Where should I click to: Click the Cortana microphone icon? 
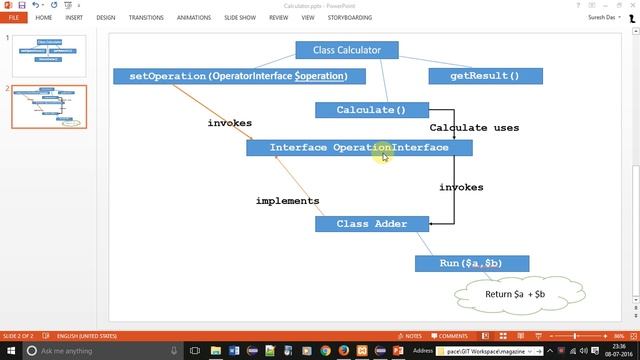tap(174, 351)
